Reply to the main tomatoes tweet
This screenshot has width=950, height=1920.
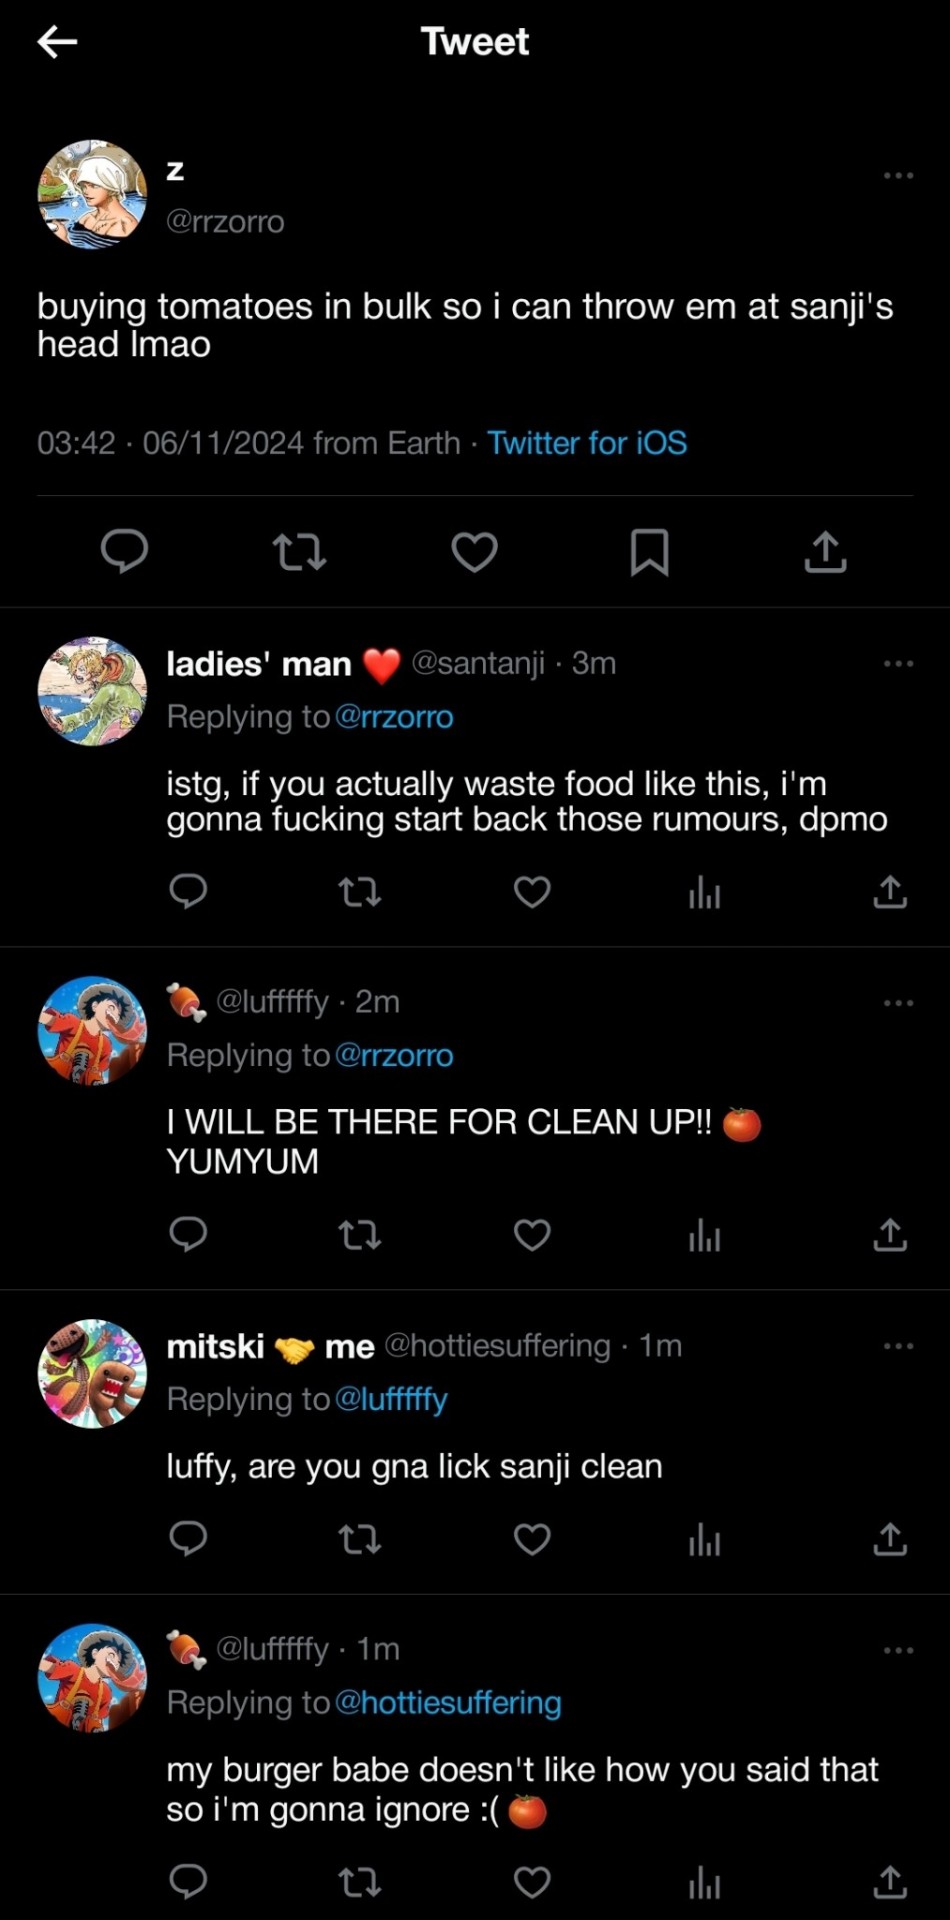(x=125, y=552)
